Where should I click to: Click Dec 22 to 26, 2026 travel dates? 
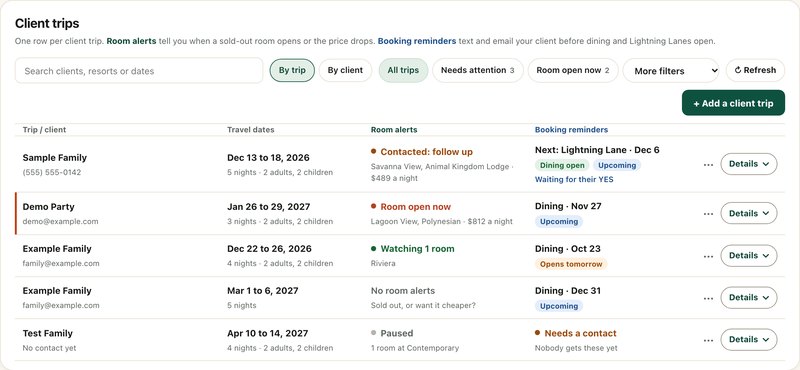click(x=269, y=249)
